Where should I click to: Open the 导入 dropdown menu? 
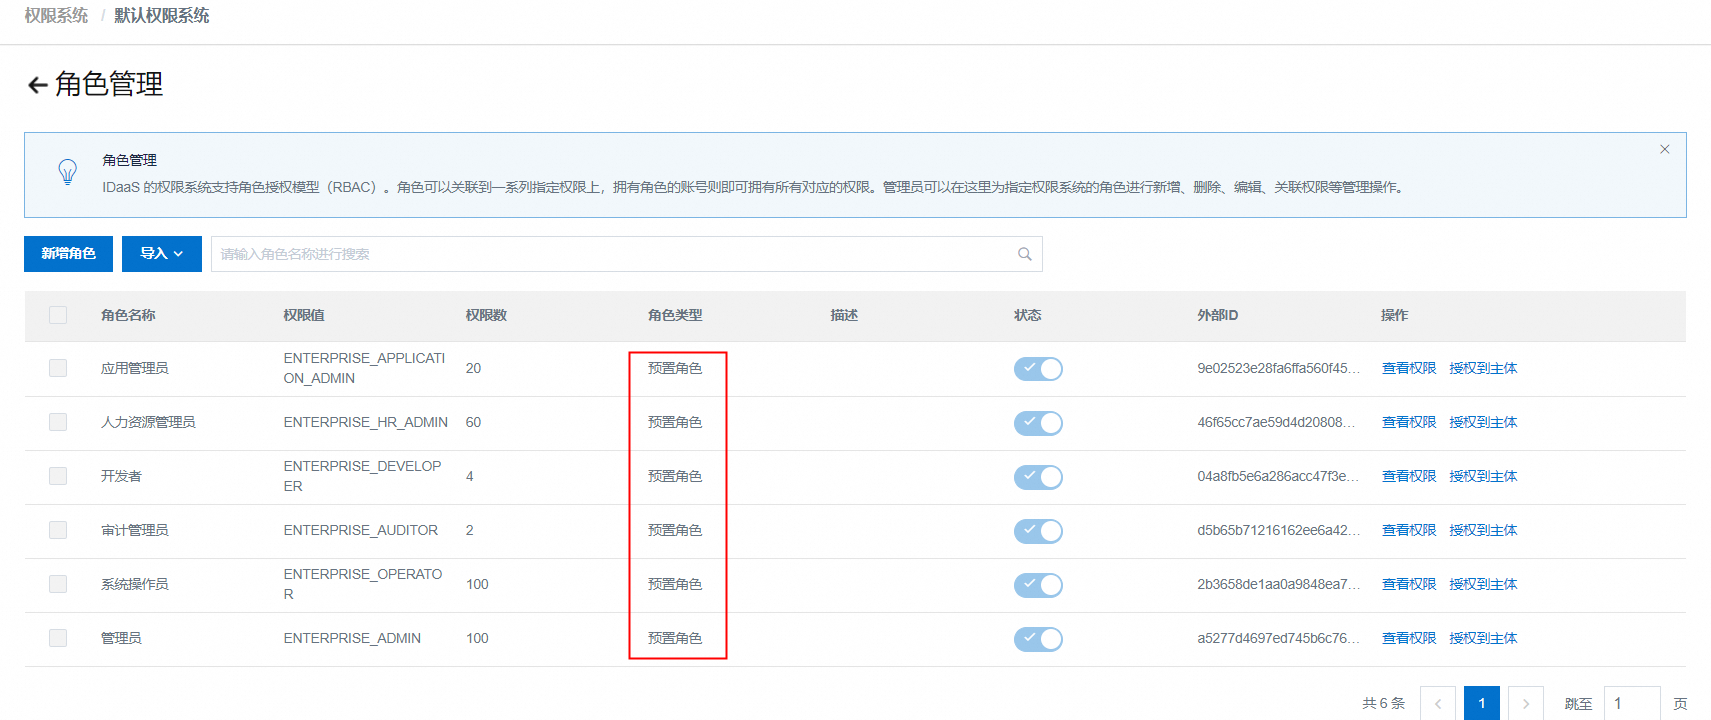tap(161, 254)
